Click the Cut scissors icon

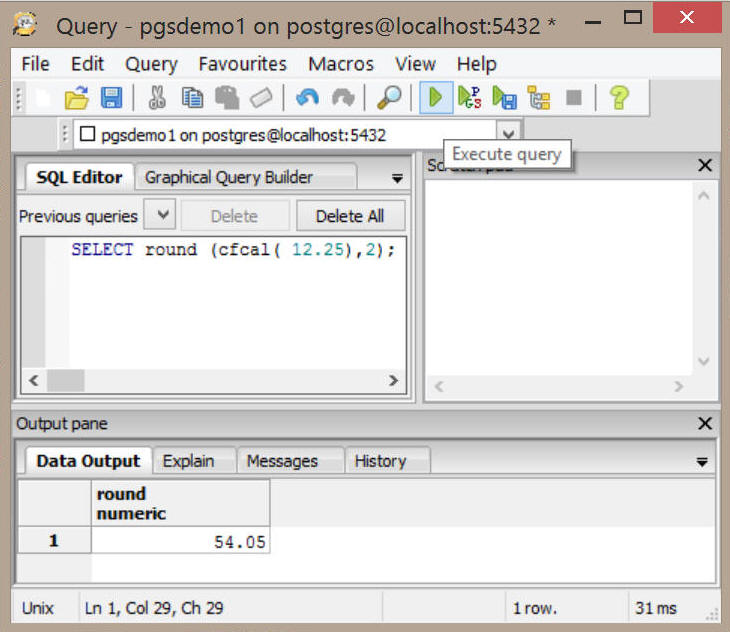158,98
